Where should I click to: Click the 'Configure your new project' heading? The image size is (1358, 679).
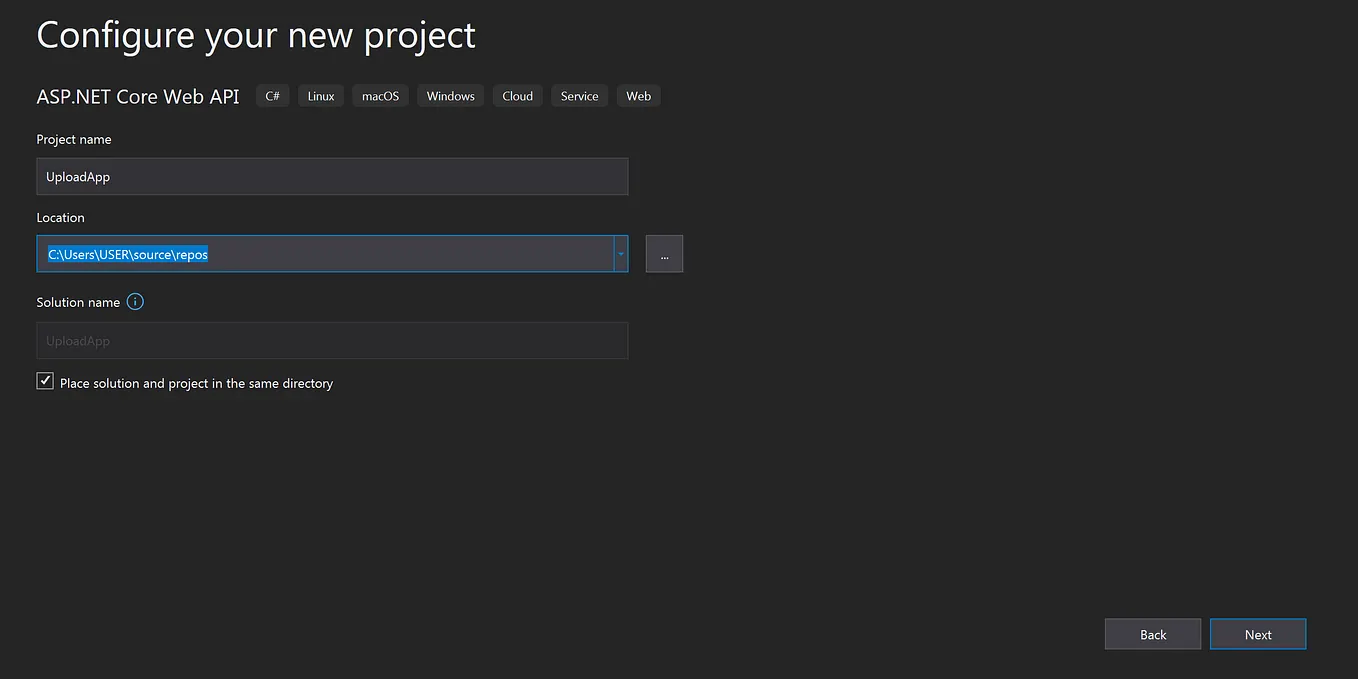click(x=255, y=35)
